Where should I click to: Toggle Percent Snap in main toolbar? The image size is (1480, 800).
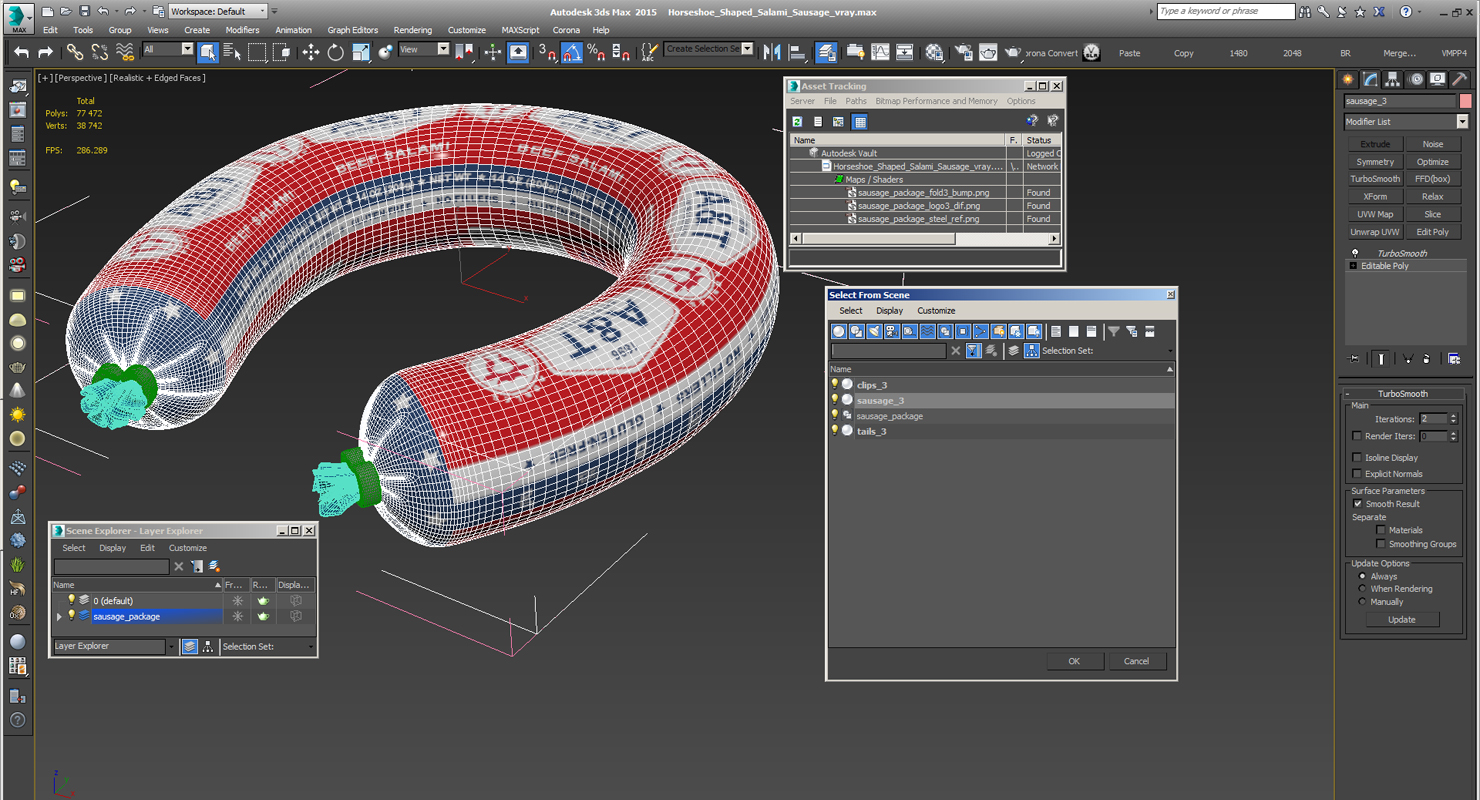point(596,52)
